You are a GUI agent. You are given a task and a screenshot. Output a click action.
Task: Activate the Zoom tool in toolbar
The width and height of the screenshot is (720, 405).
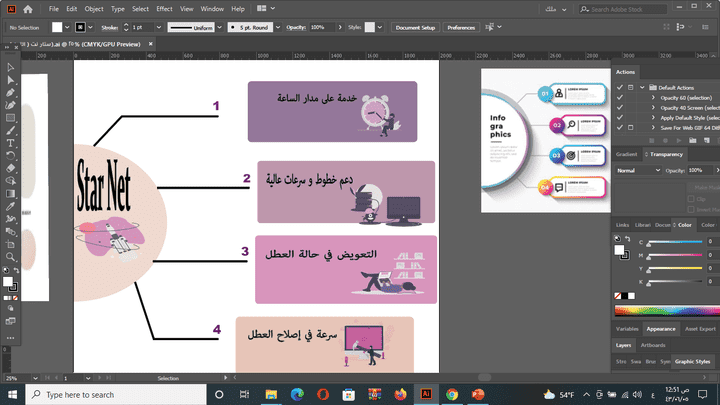[x=10, y=257]
